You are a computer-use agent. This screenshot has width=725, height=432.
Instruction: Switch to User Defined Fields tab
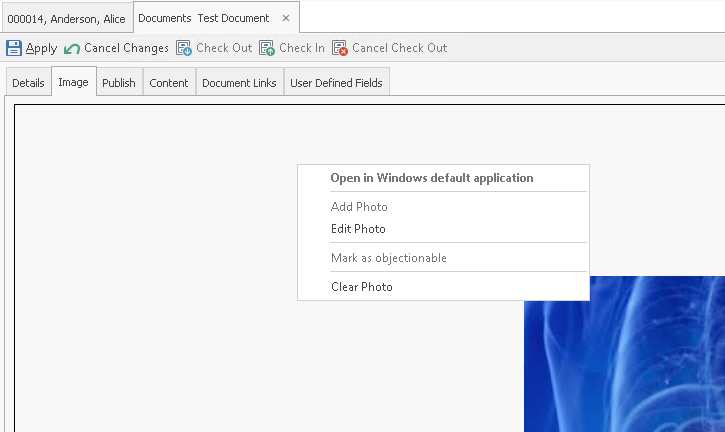point(336,83)
